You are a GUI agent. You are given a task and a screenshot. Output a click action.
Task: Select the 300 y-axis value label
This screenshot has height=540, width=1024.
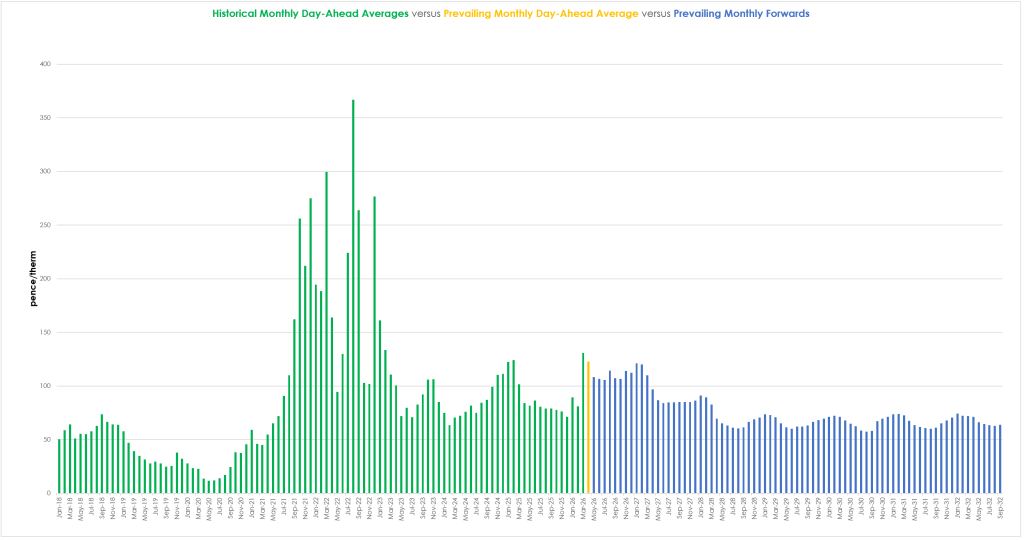pyautogui.click(x=45, y=172)
